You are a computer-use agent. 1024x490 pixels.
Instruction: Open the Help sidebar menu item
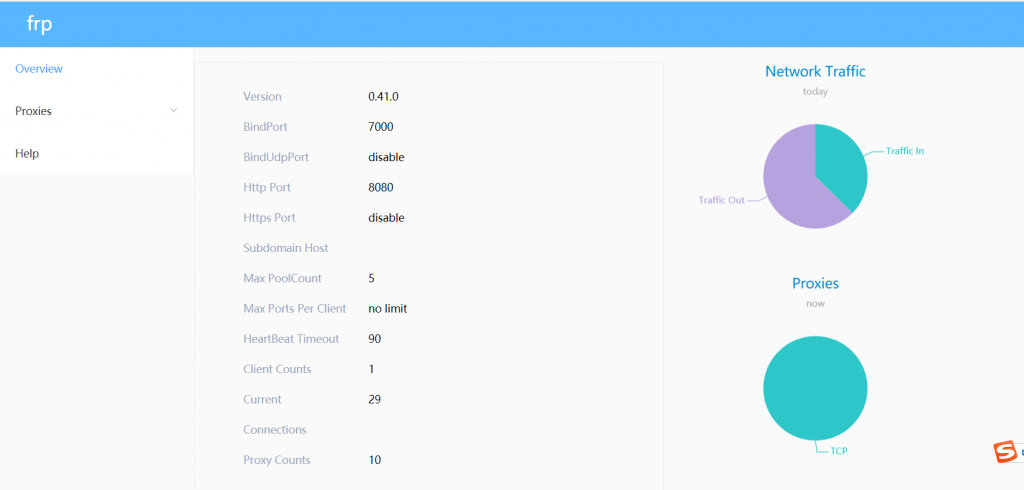click(x=27, y=153)
